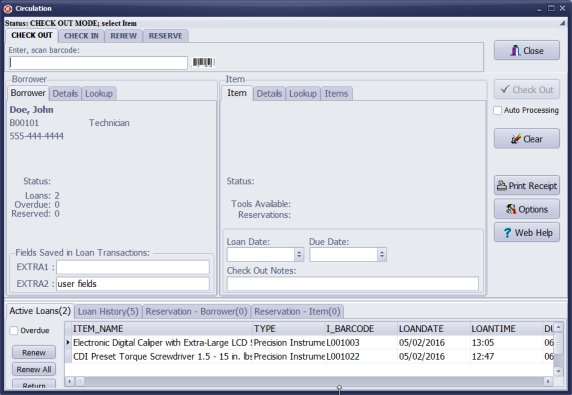The height and width of the screenshot is (395, 572).
Task: Click borrower name Doe, John
Action: (x=32, y=110)
